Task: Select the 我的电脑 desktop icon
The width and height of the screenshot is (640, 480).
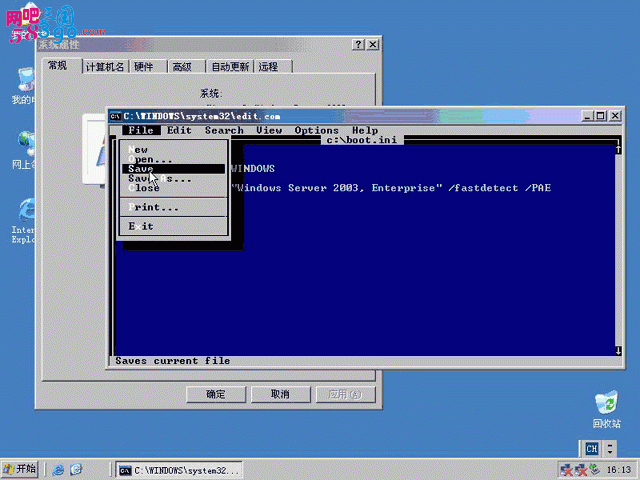Action: [24, 86]
